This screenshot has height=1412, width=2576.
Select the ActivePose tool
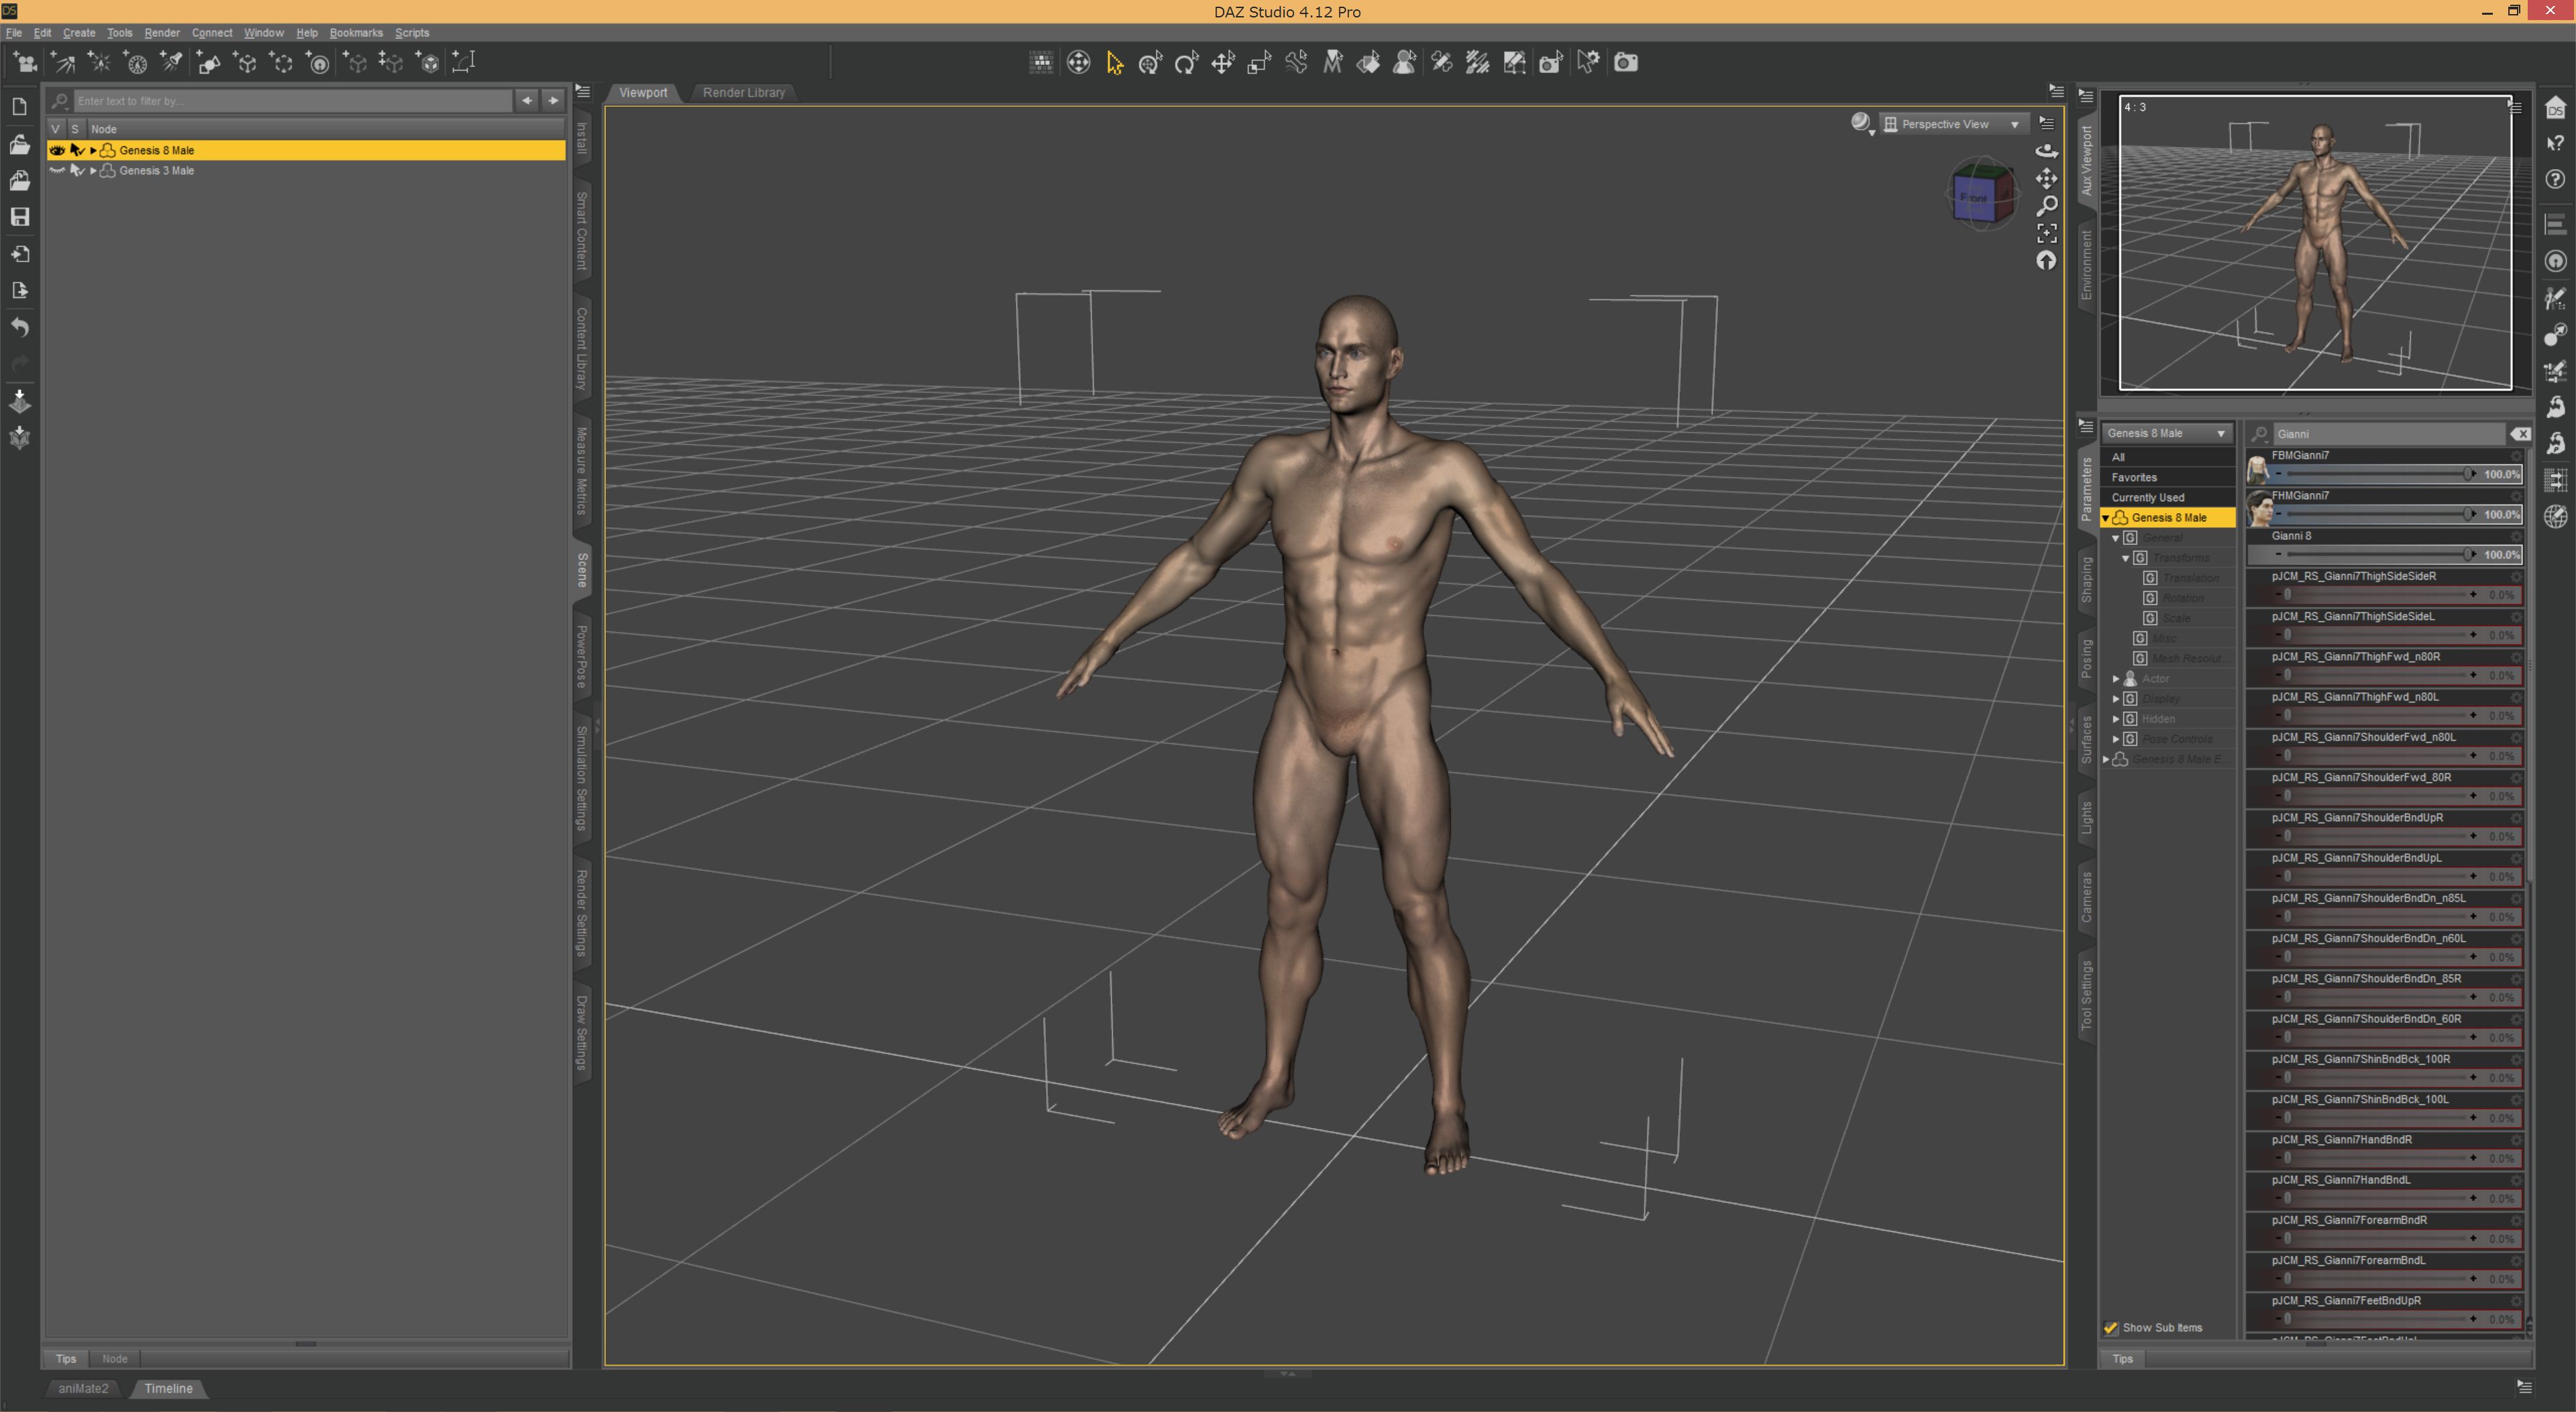pos(1296,63)
